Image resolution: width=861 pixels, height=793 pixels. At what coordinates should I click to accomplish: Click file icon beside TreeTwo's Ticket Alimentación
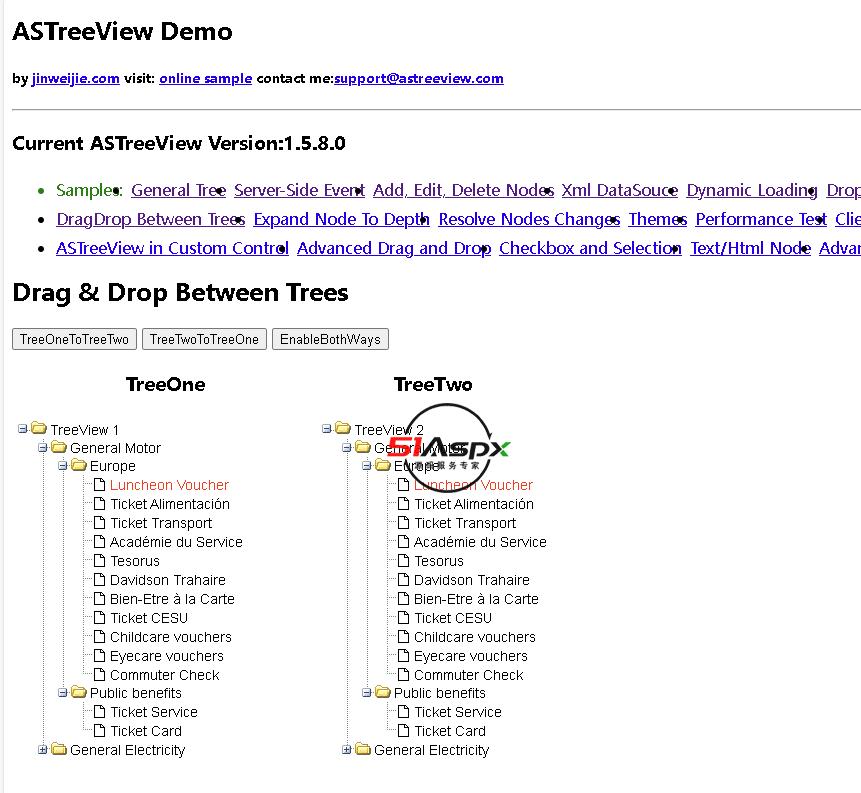tap(403, 504)
